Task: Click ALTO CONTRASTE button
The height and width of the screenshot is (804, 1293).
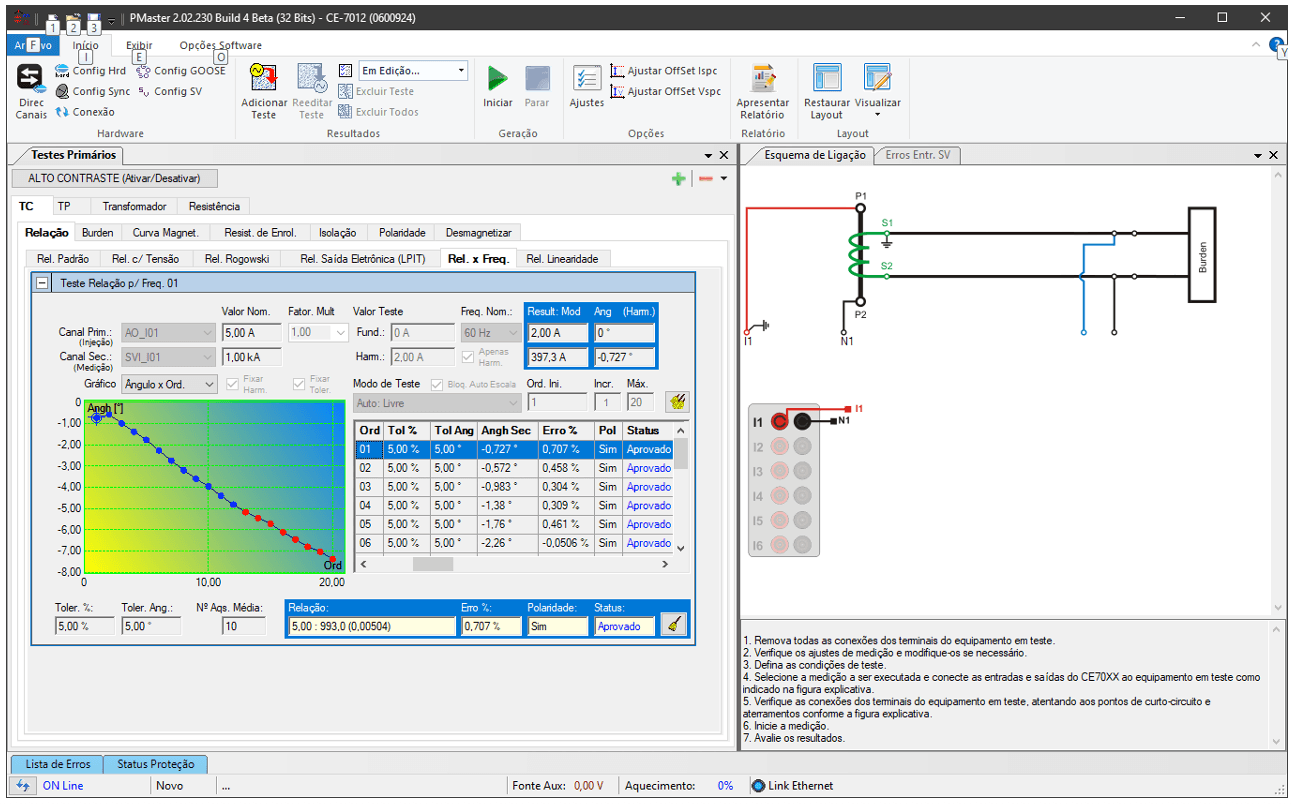Action: 114,178
